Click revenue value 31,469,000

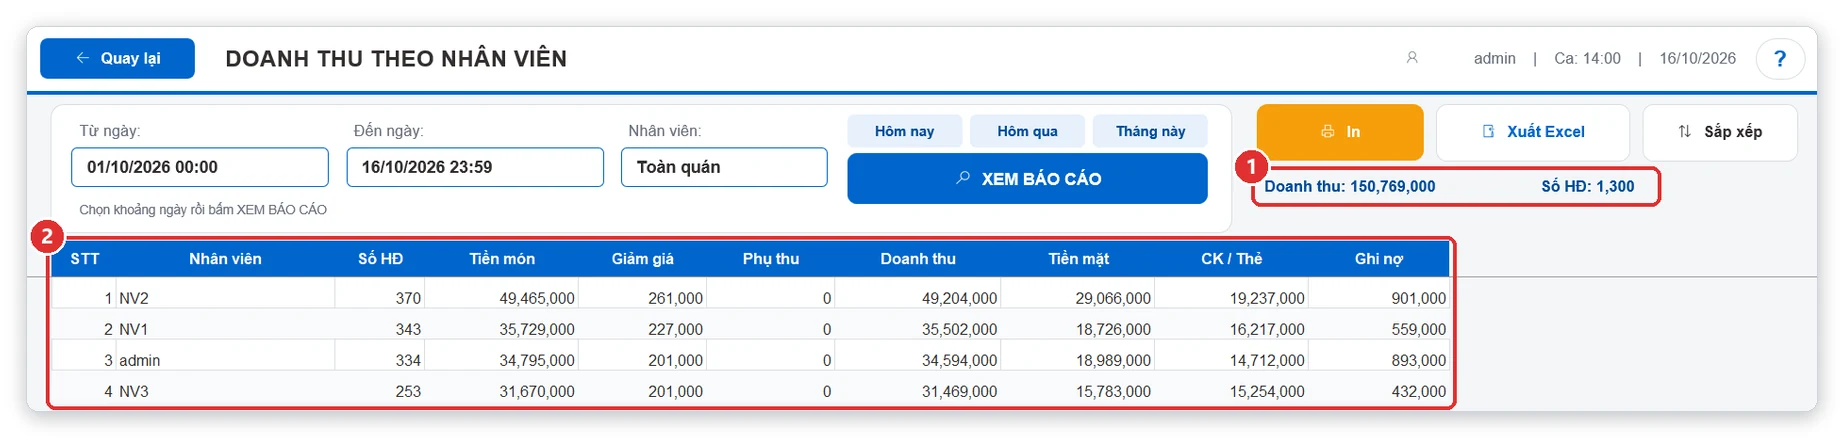959,391
